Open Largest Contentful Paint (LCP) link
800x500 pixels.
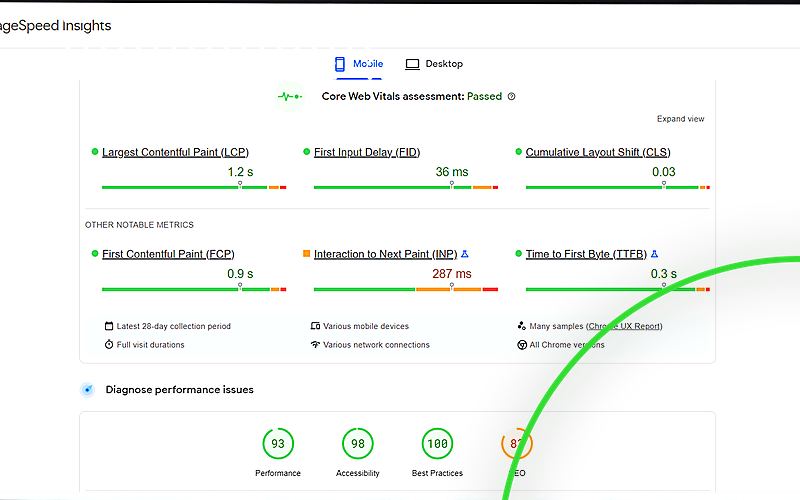[x=175, y=152]
